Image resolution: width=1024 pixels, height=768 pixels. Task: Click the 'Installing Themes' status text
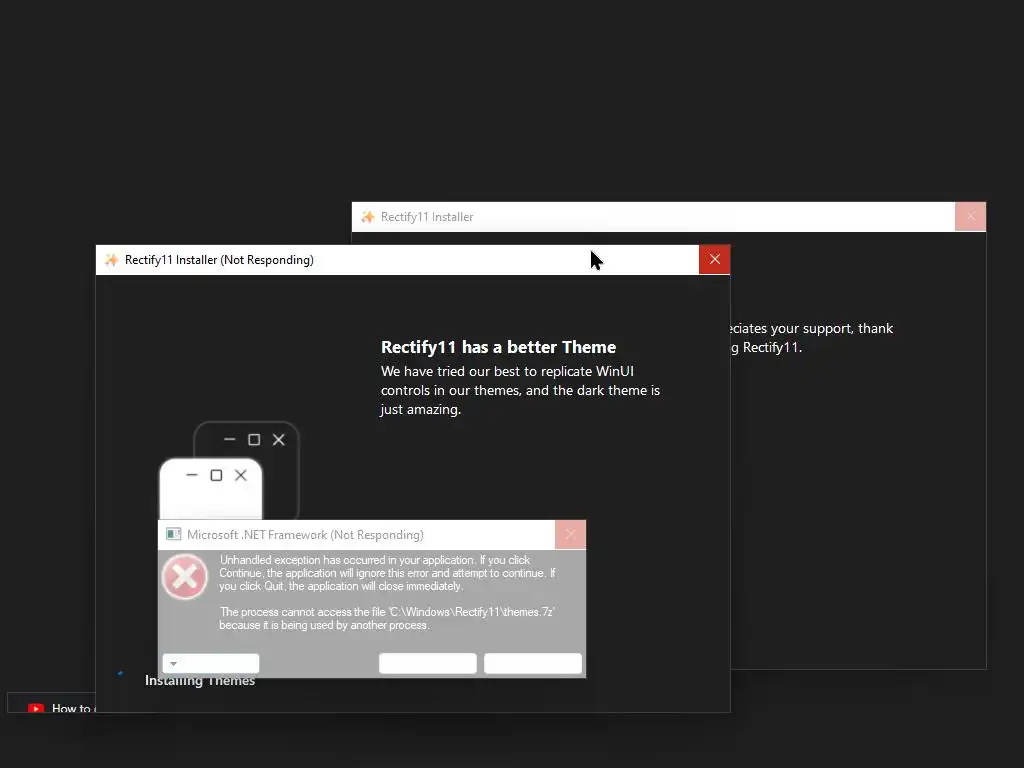pos(200,680)
